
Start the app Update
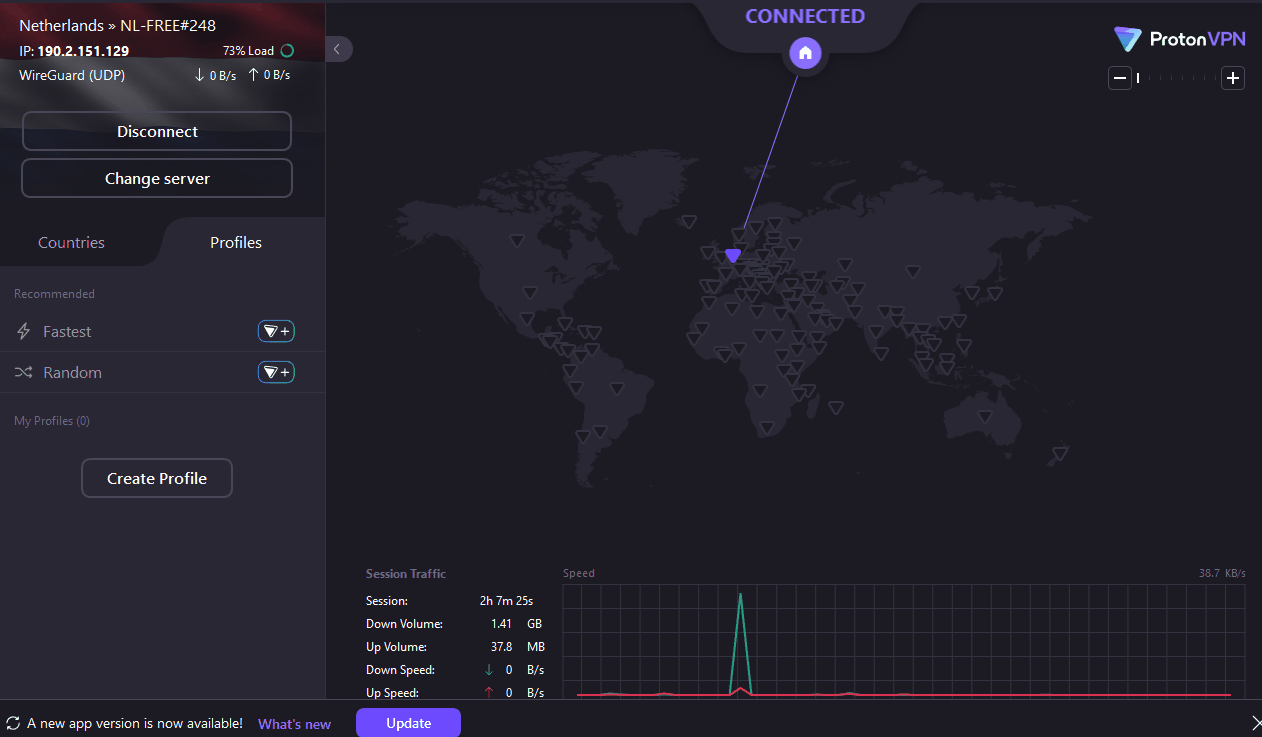pyautogui.click(x=408, y=722)
